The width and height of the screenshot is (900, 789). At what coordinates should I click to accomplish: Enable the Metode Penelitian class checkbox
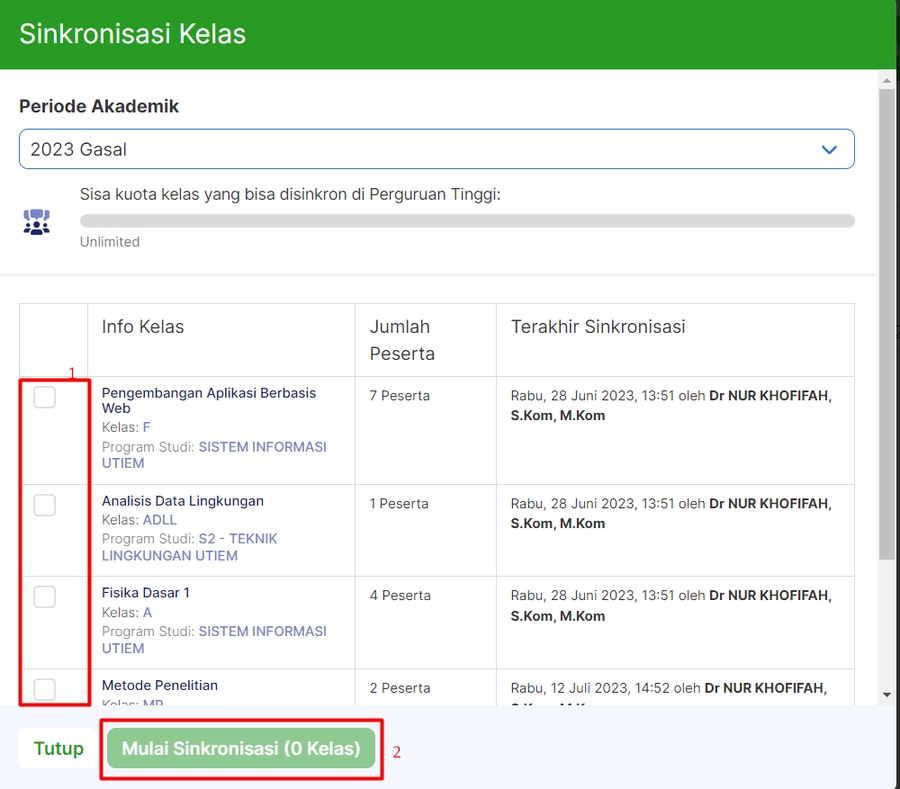click(x=45, y=689)
